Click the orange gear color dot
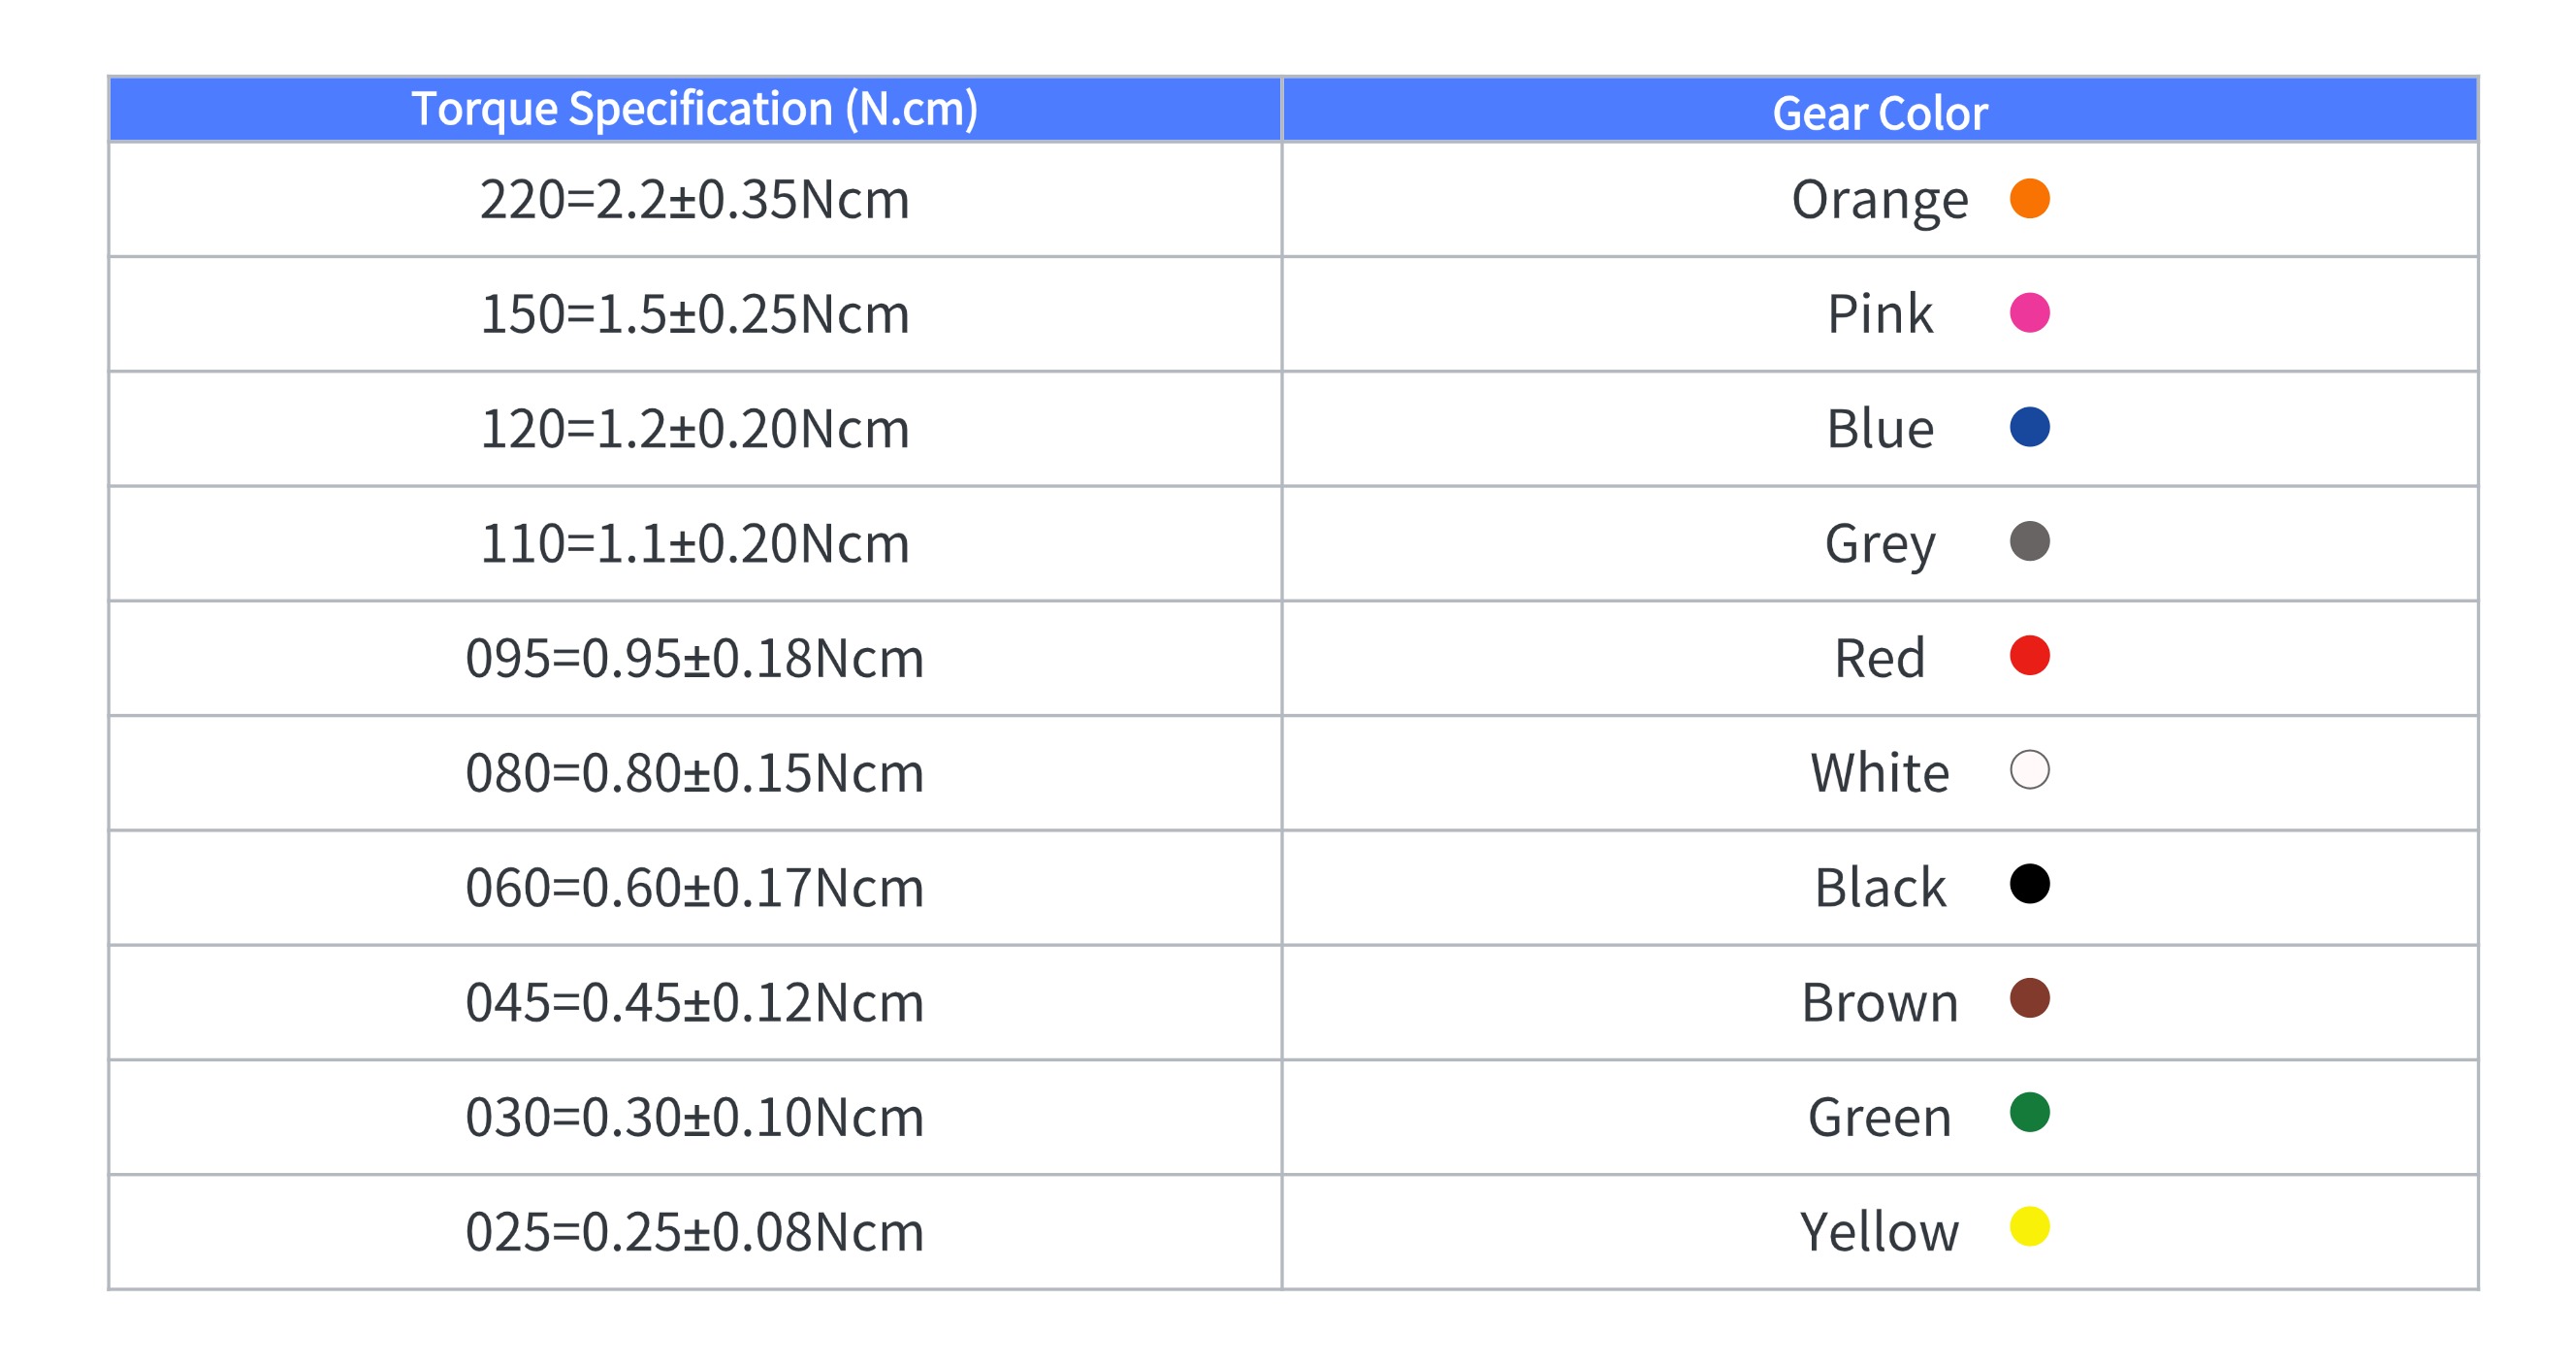This screenshot has height=1365, width=2576. pos(2029,198)
